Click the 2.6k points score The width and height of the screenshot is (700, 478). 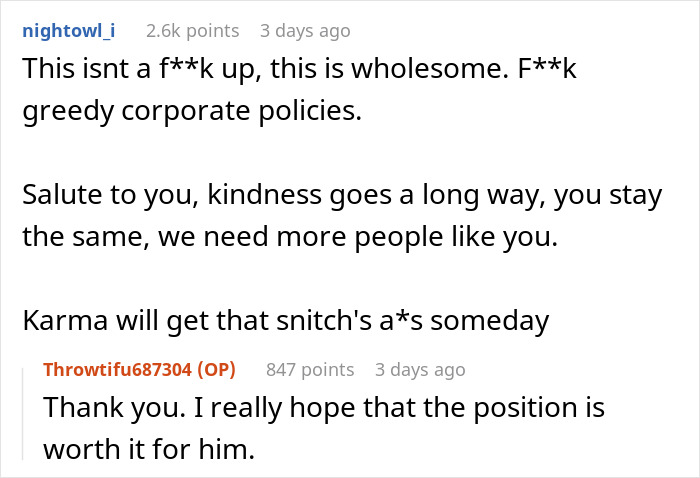pyautogui.click(x=192, y=31)
